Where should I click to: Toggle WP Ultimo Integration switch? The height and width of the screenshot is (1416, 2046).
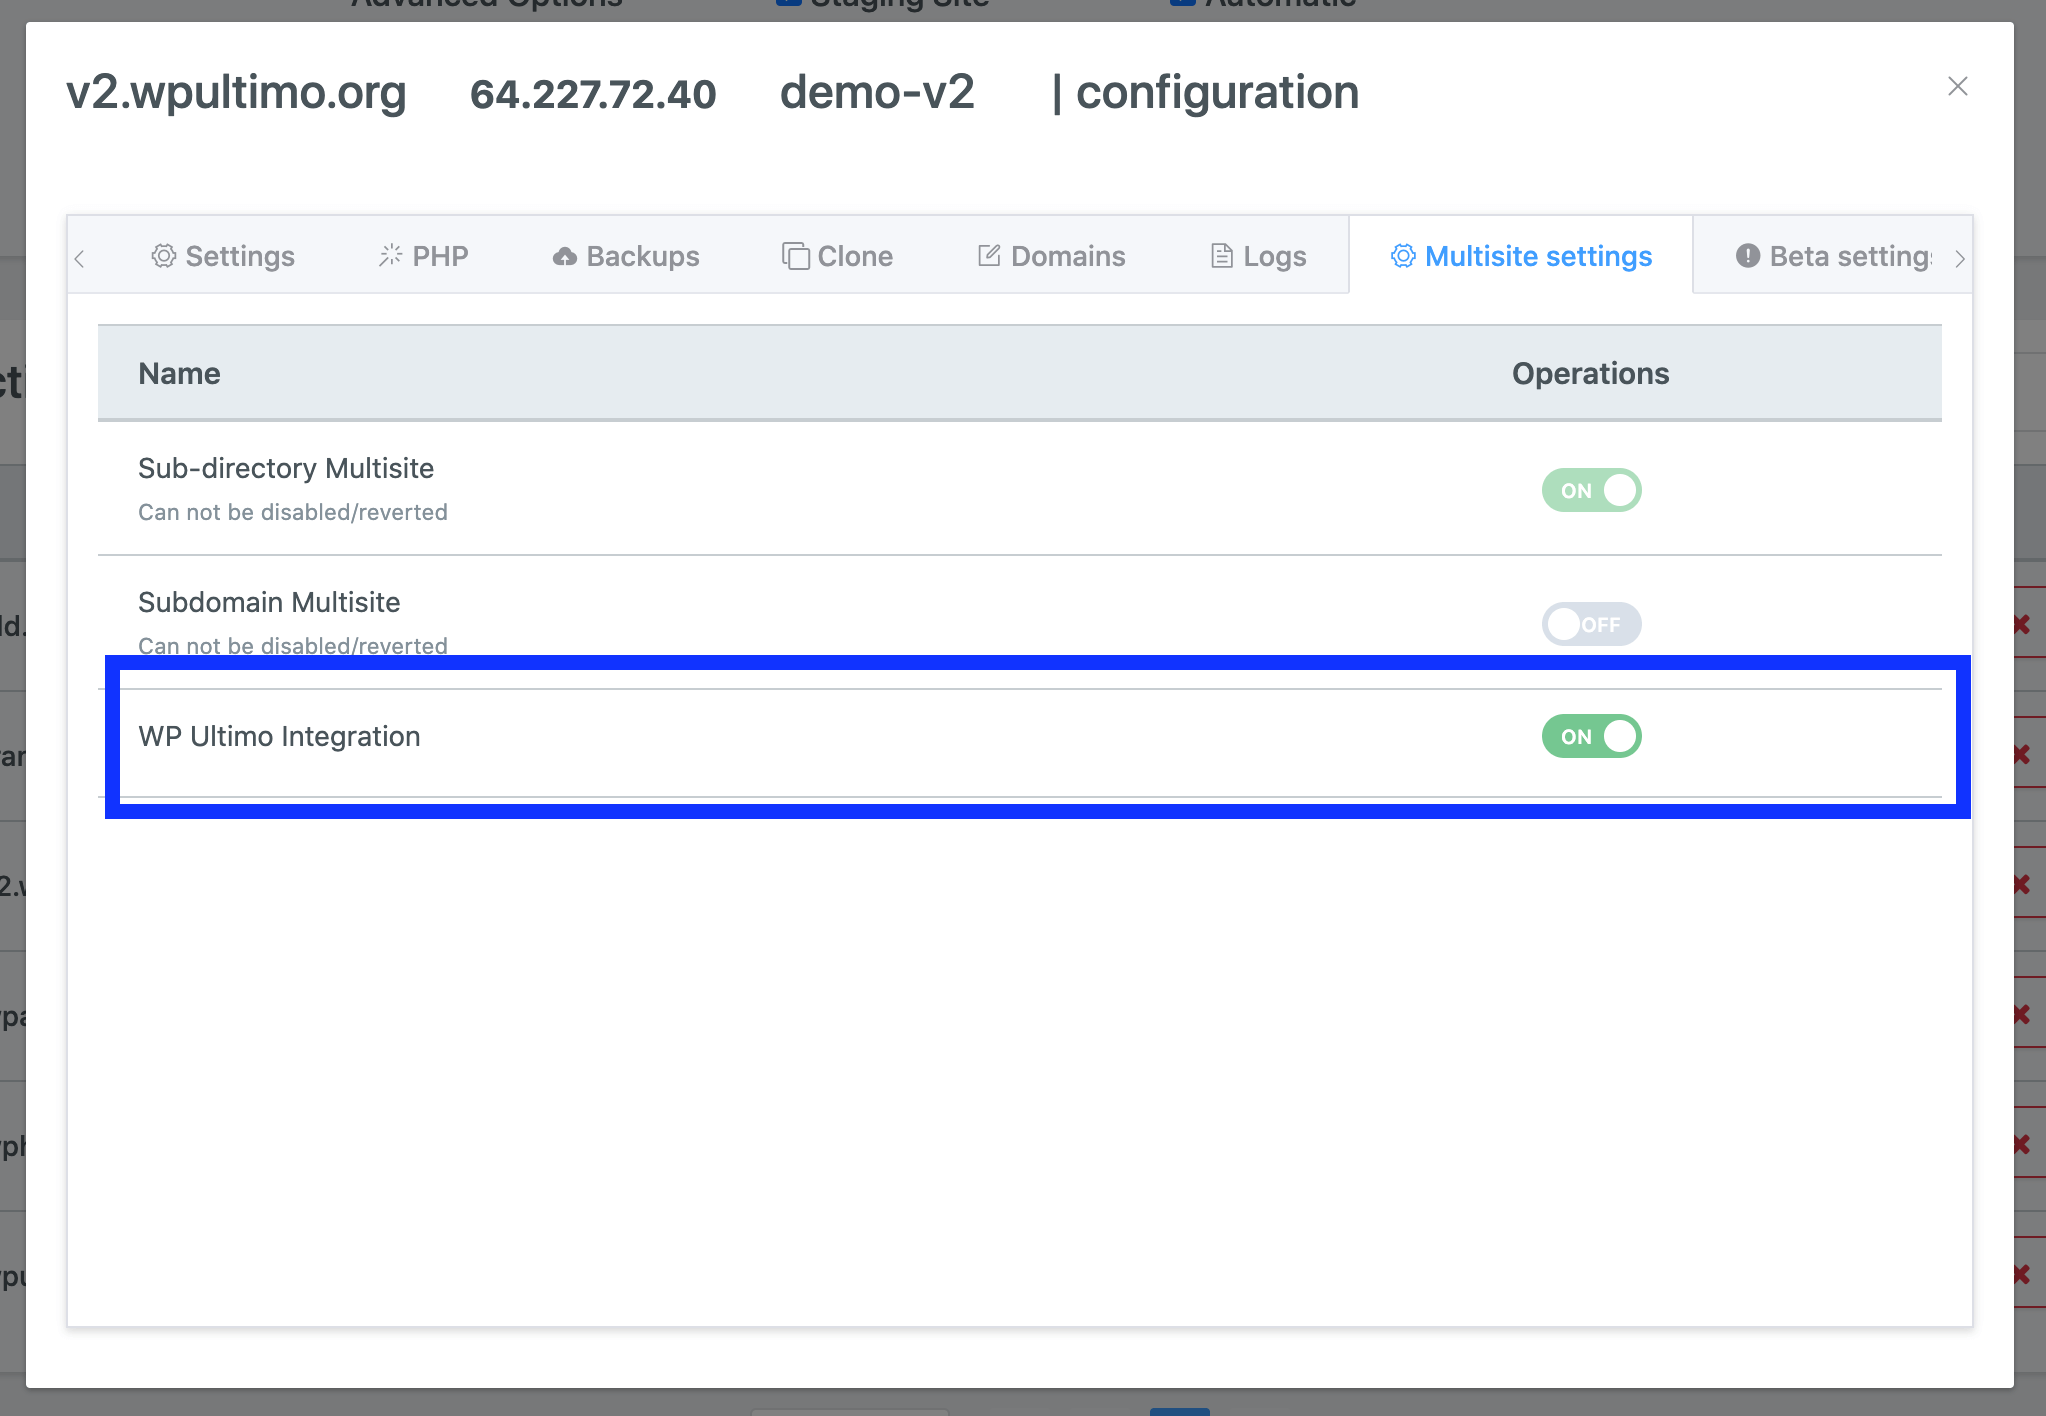(1591, 736)
